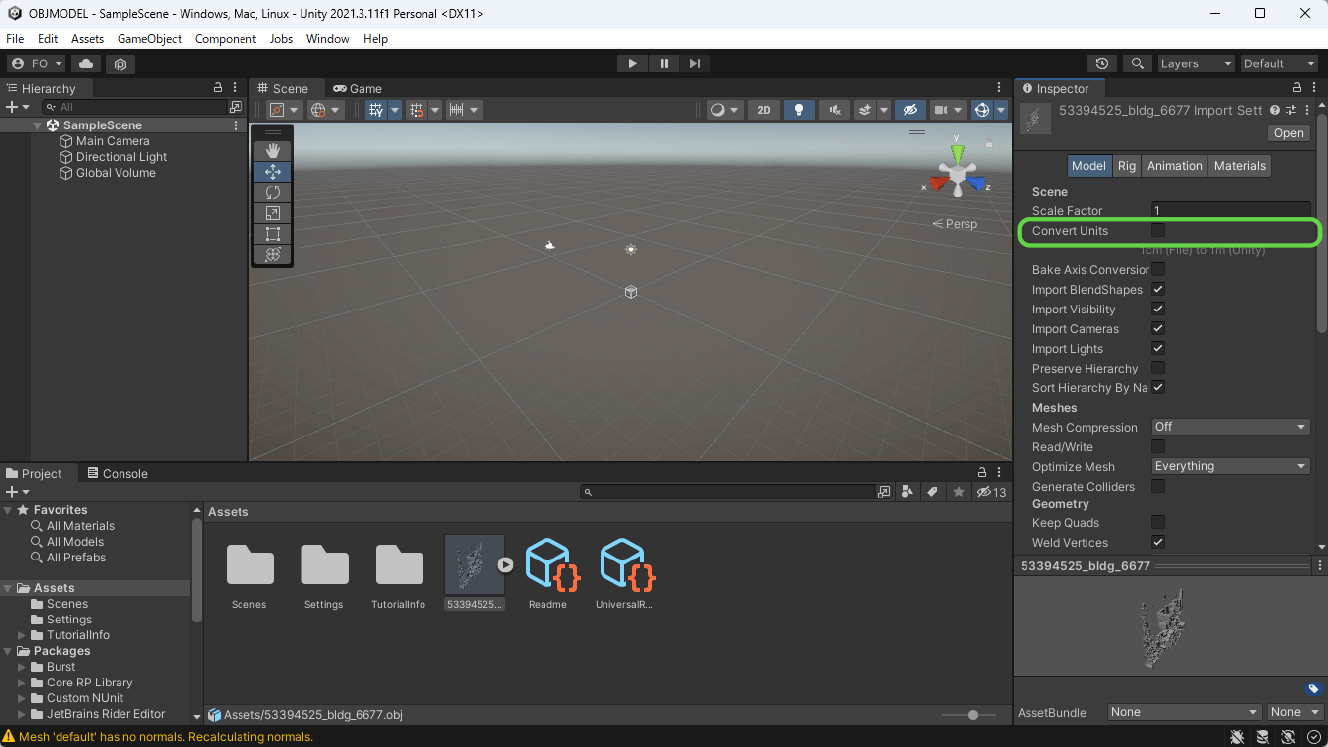The height and width of the screenshot is (747, 1328).
Task: Toggle the scene lighting bulb icon
Action: (799, 110)
